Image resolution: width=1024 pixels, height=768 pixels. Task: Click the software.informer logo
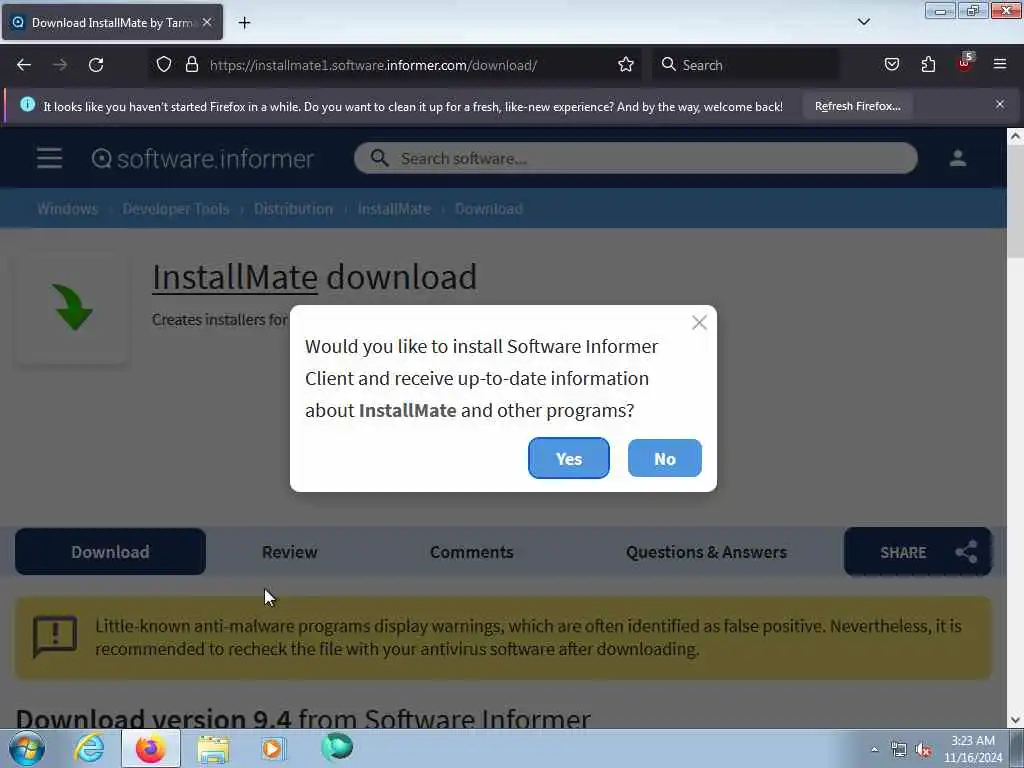click(x=202, y=159)
